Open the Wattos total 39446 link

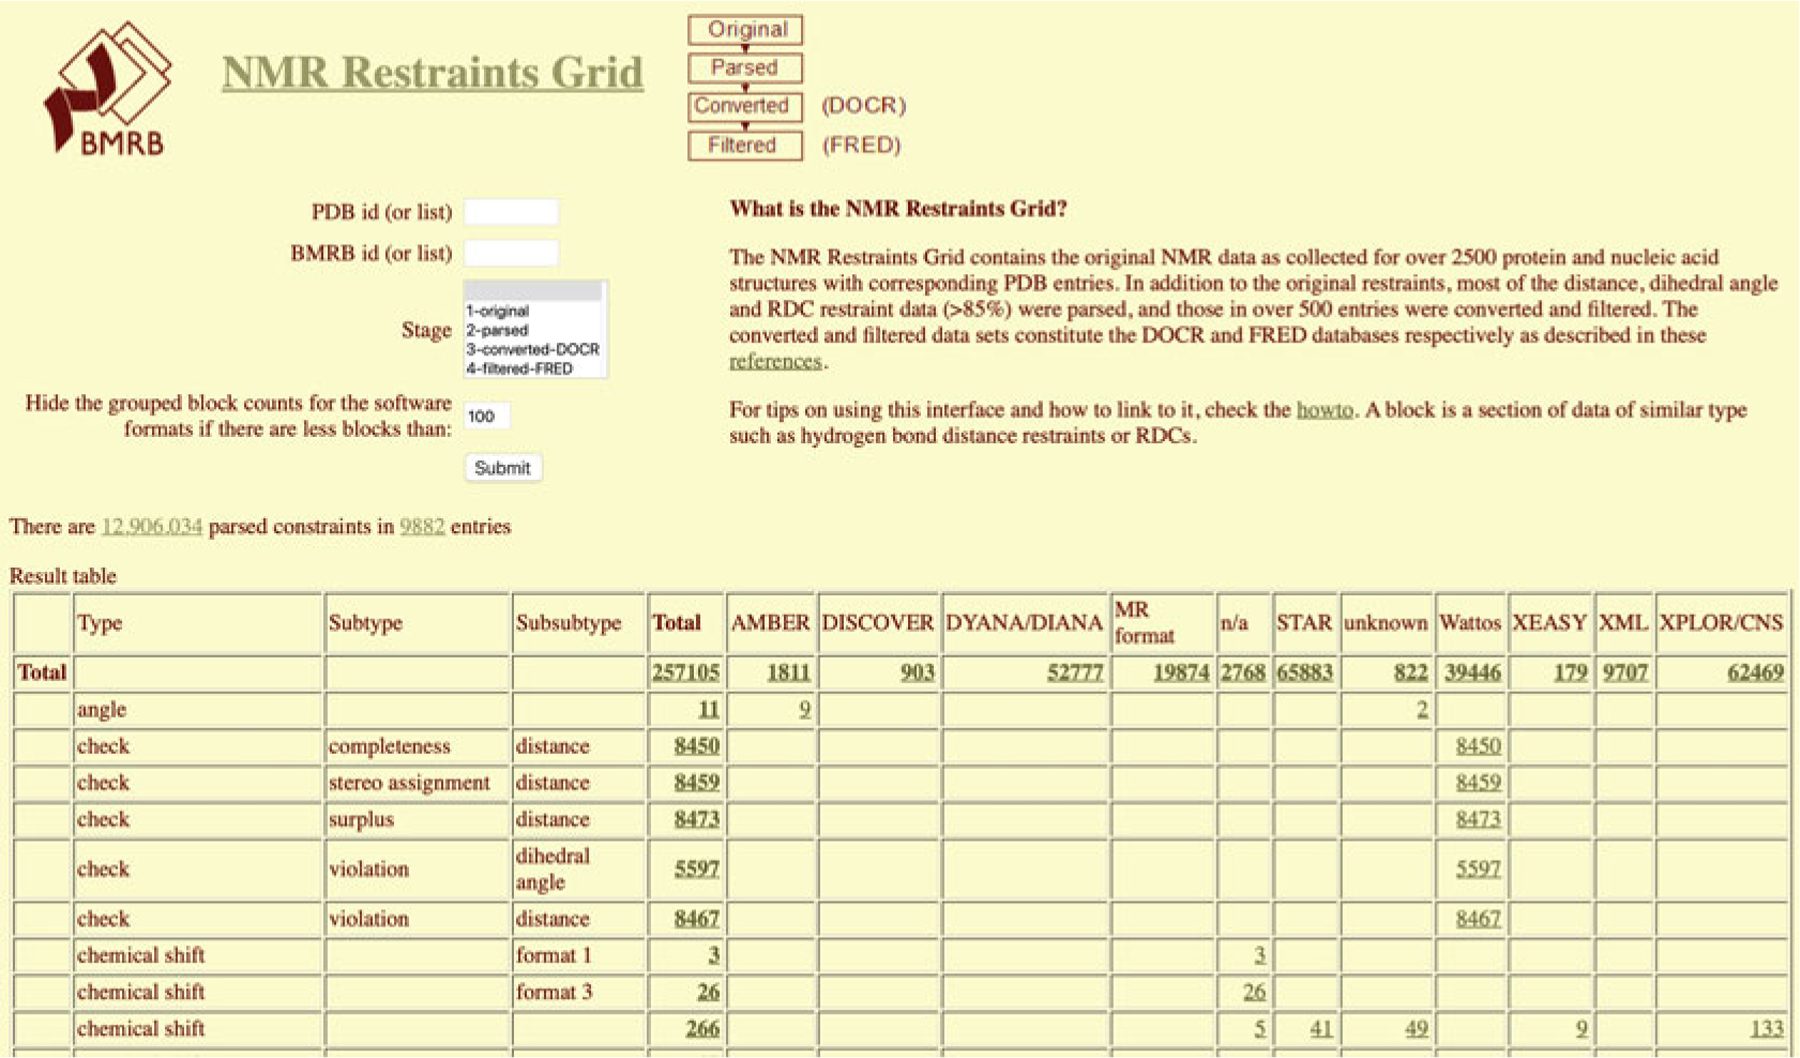(1472, 672)
